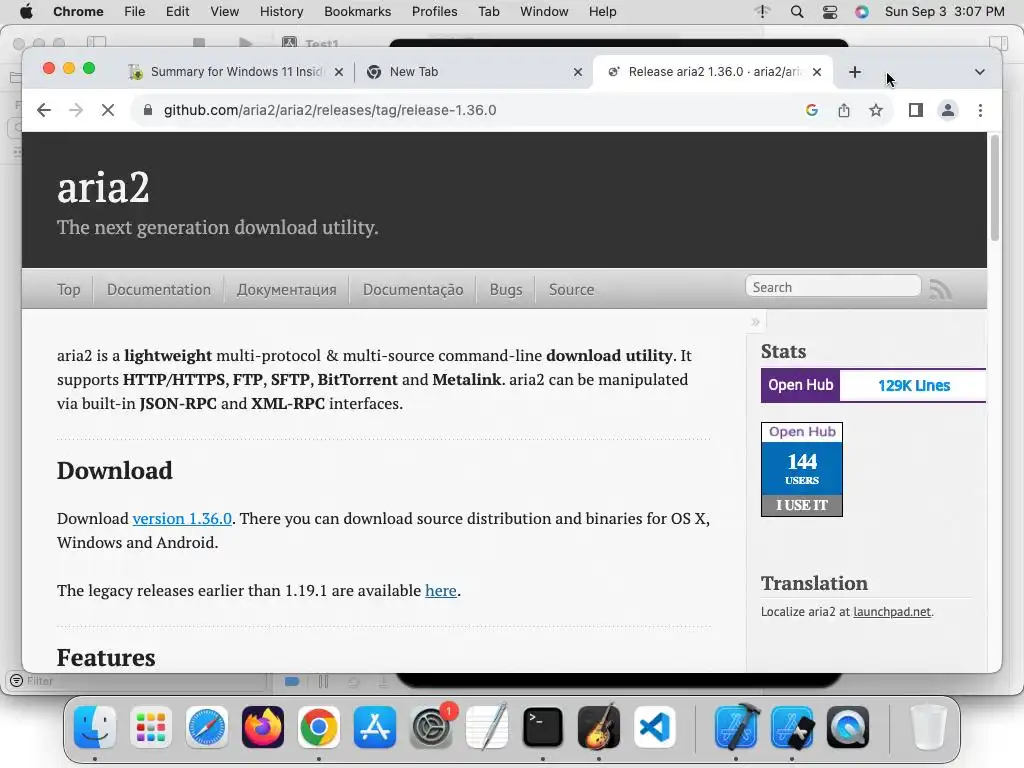
Task: Expand the tab search chevron
Action: (980, 72)
